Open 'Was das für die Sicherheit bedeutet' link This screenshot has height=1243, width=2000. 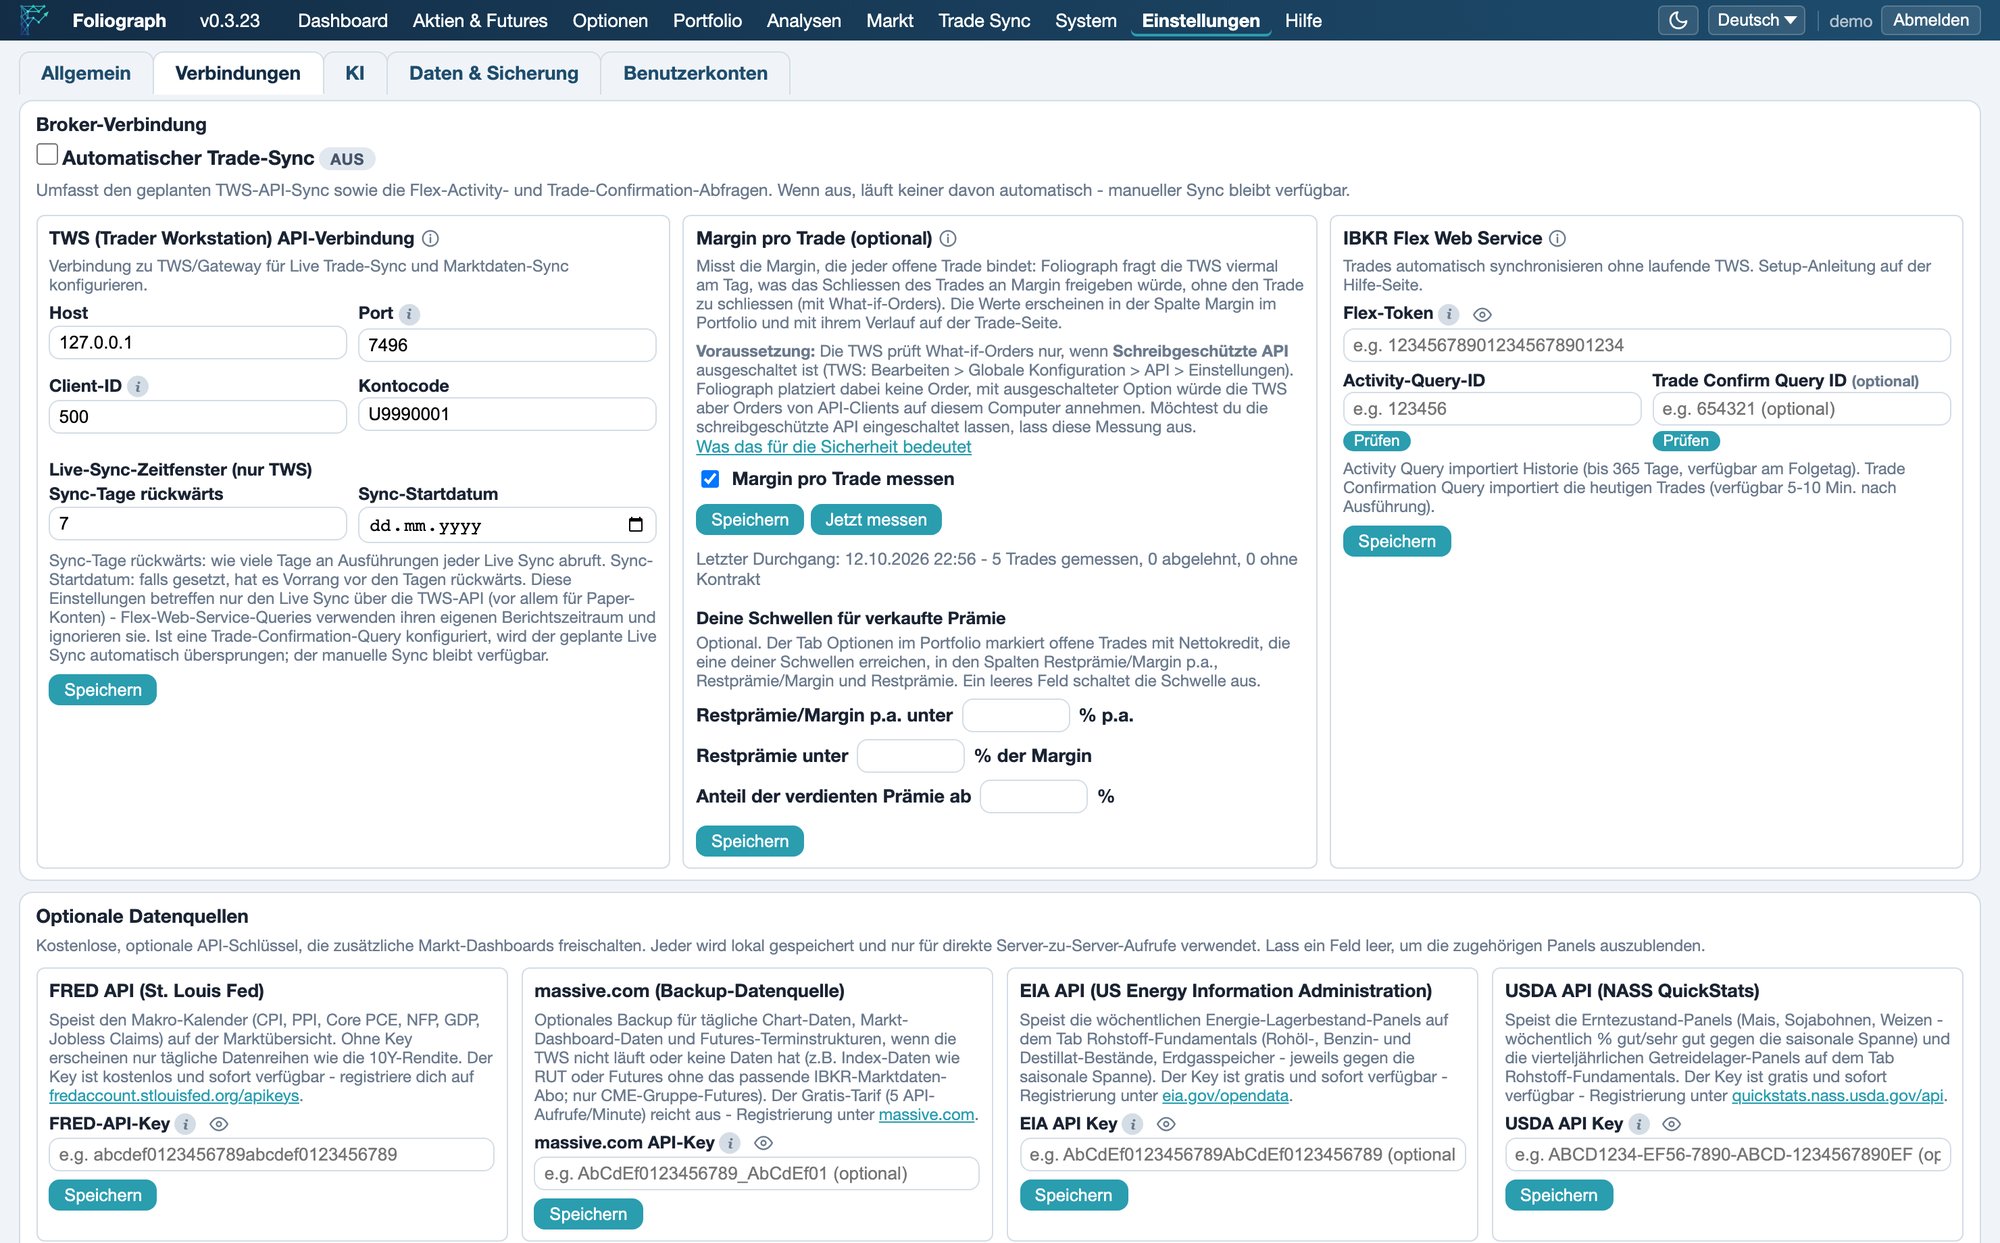point(833,447)
